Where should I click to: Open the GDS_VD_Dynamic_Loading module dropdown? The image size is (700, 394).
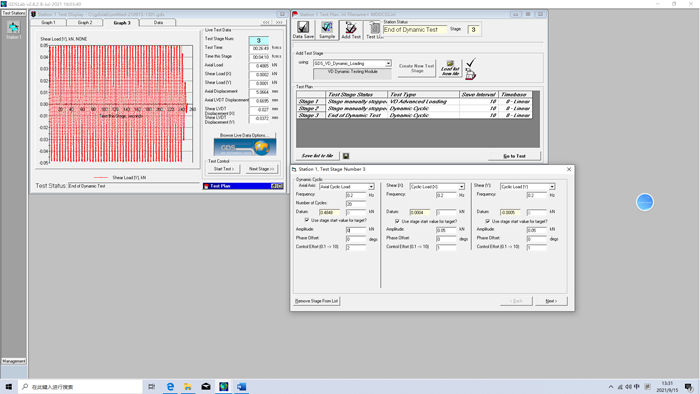pyautogui.click(x=388, y=63)
